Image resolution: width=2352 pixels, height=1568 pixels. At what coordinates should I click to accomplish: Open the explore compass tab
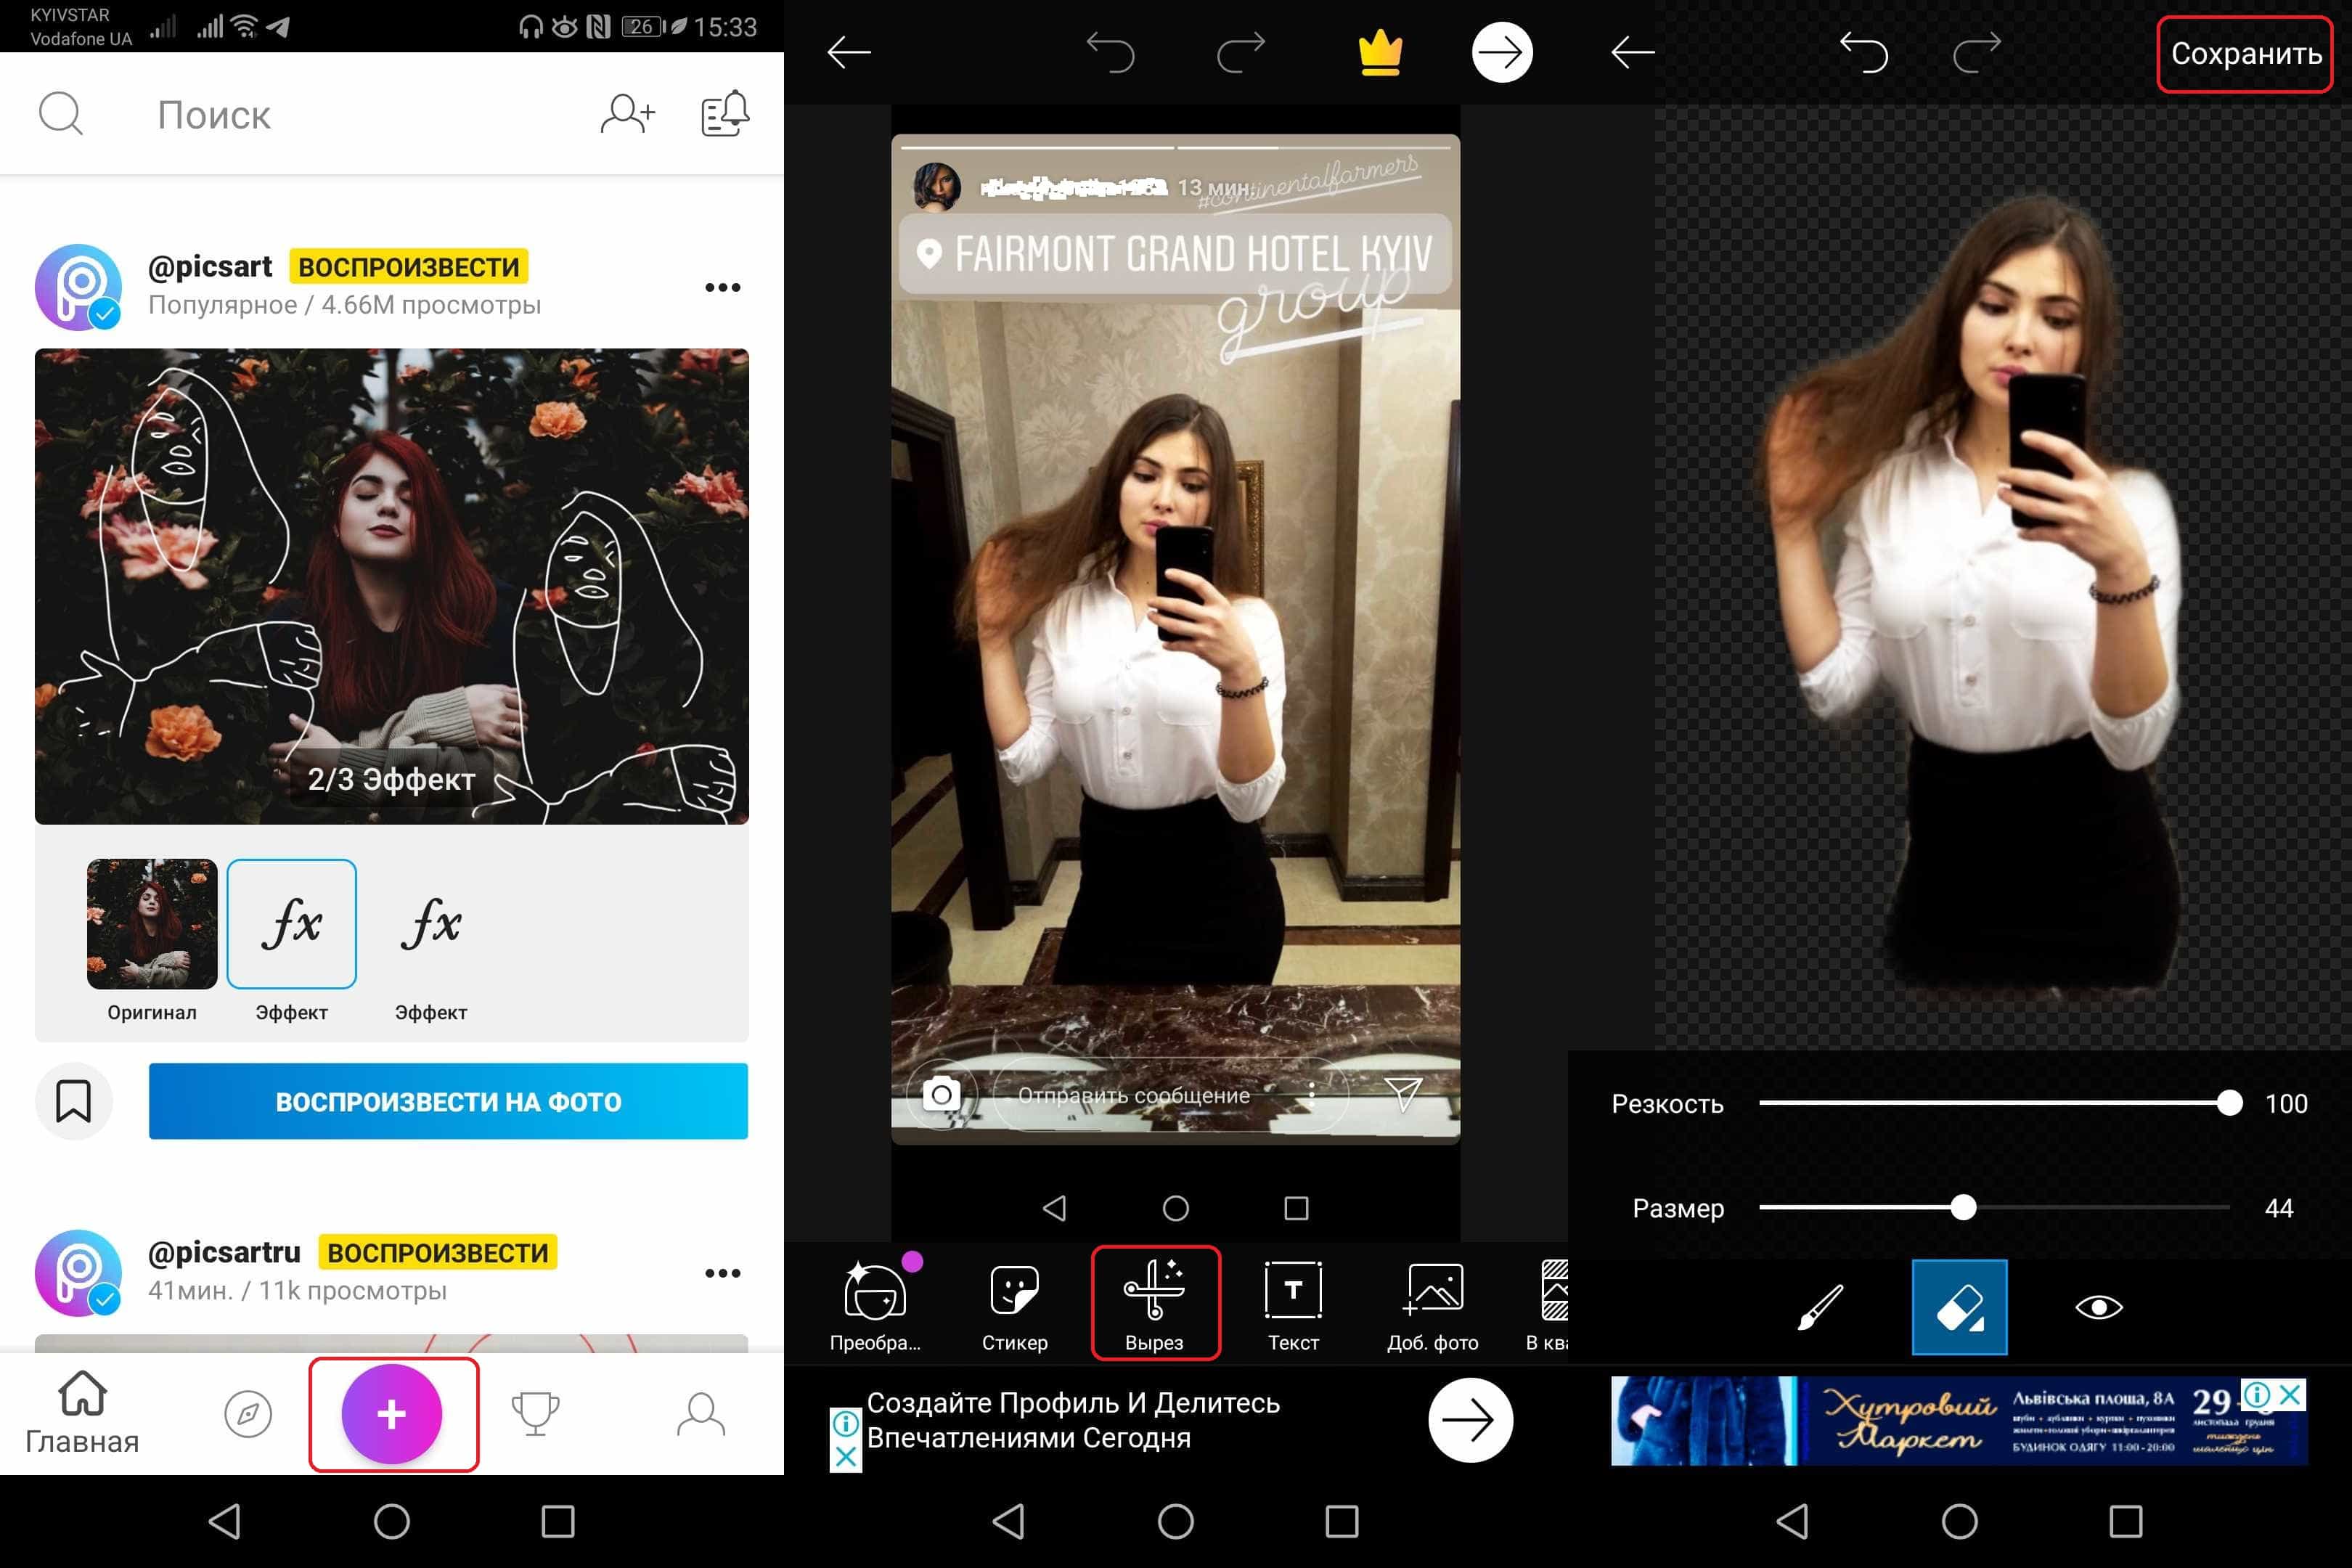(248, 1414)
